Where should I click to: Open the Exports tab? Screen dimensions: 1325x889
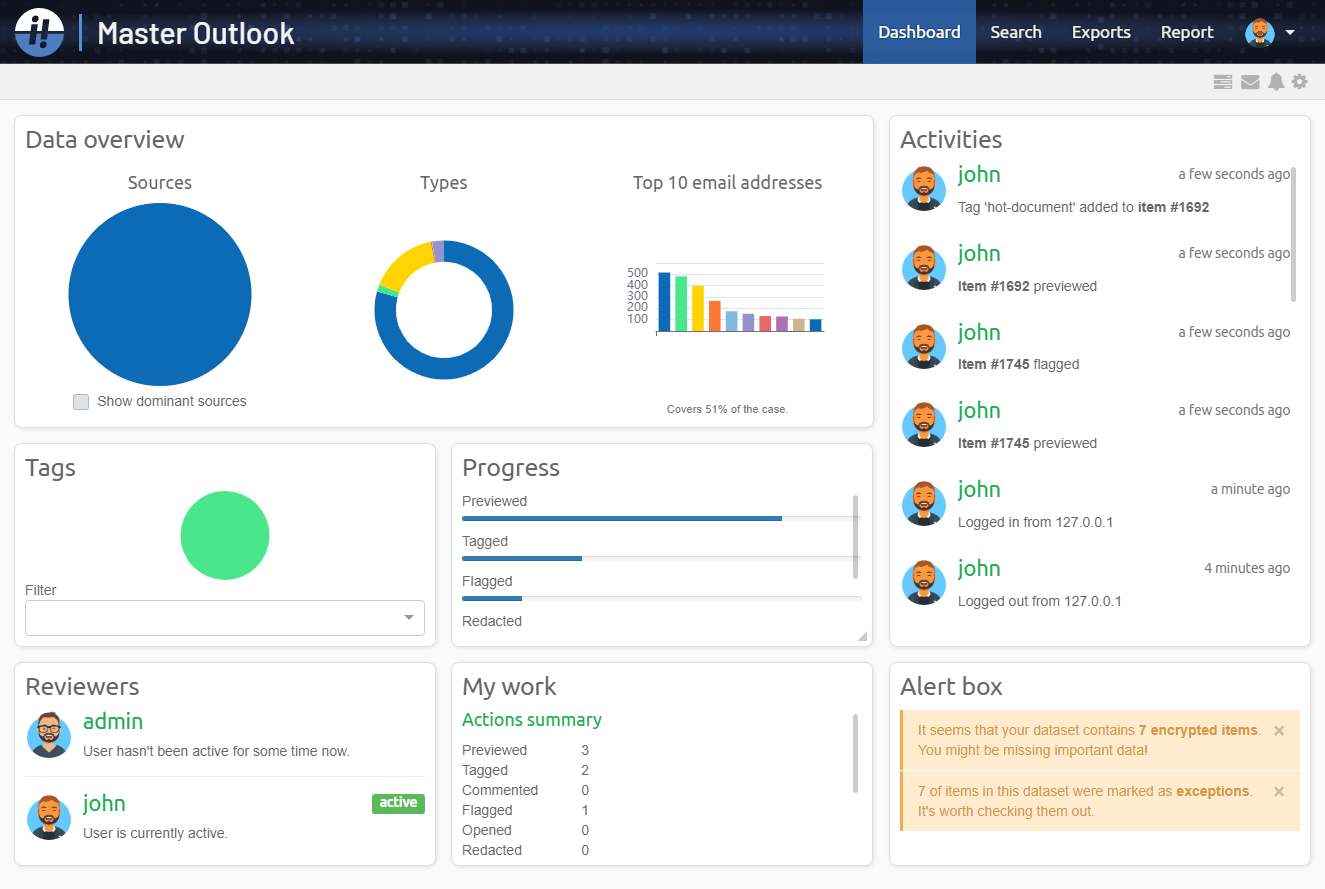coord(1101,32)
